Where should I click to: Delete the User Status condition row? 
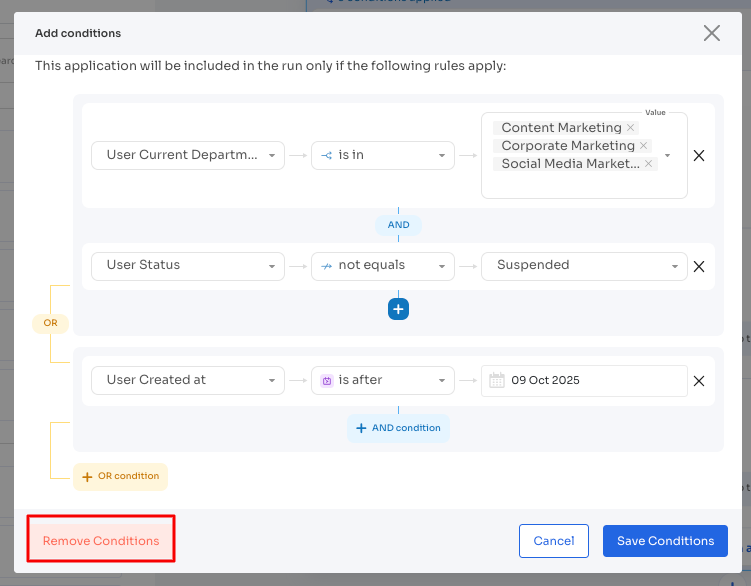click(699, 266)
